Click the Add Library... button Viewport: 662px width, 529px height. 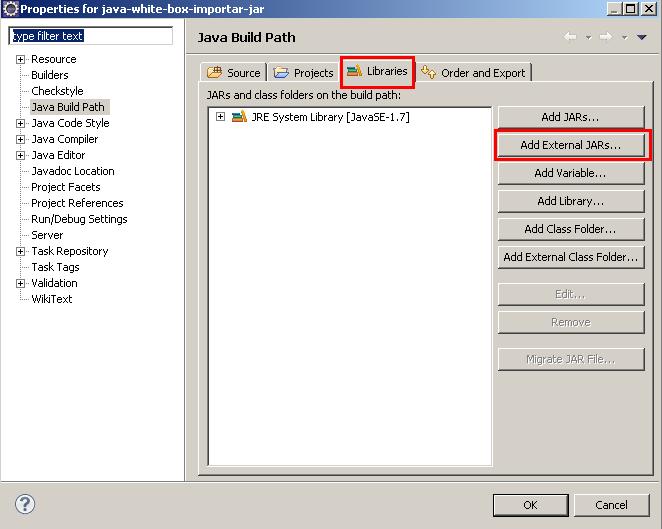point(571,201)
